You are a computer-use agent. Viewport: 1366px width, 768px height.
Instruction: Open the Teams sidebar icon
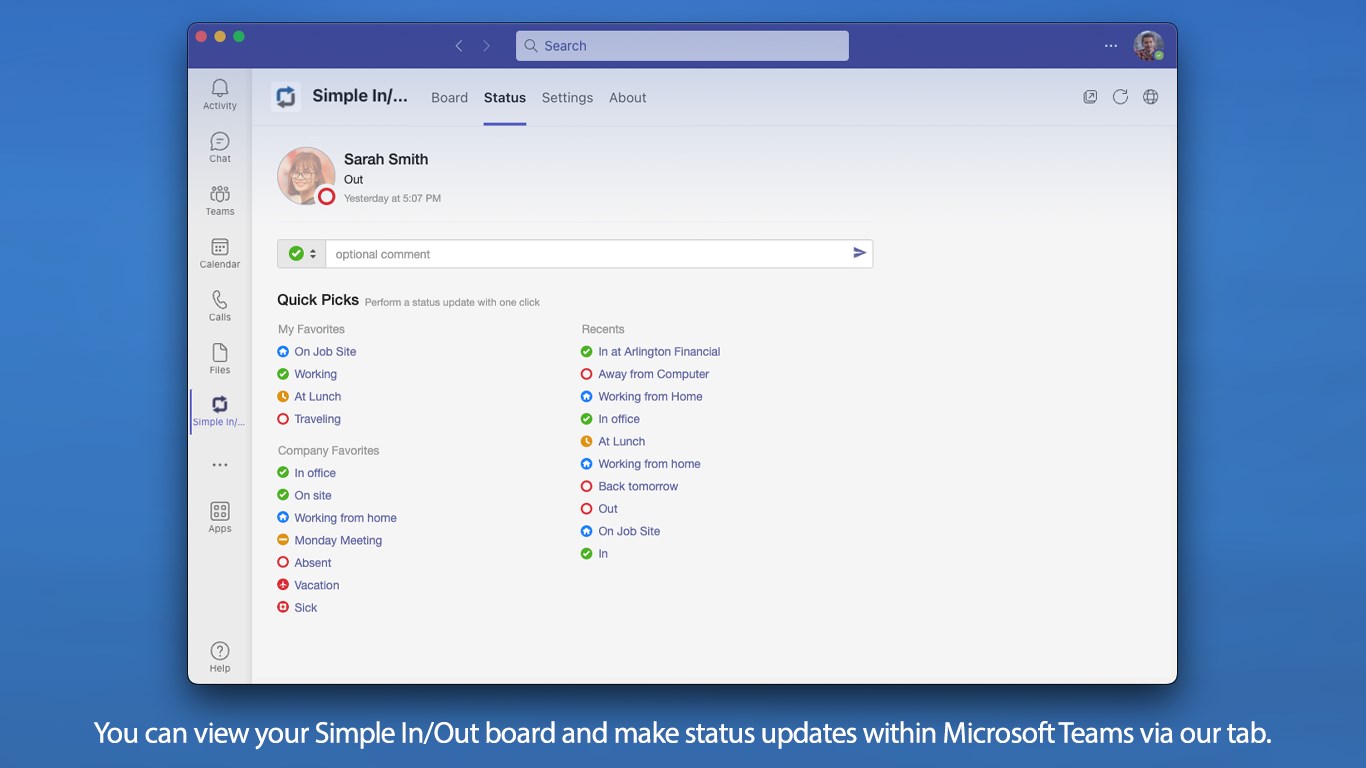click(x=220, y=200)
